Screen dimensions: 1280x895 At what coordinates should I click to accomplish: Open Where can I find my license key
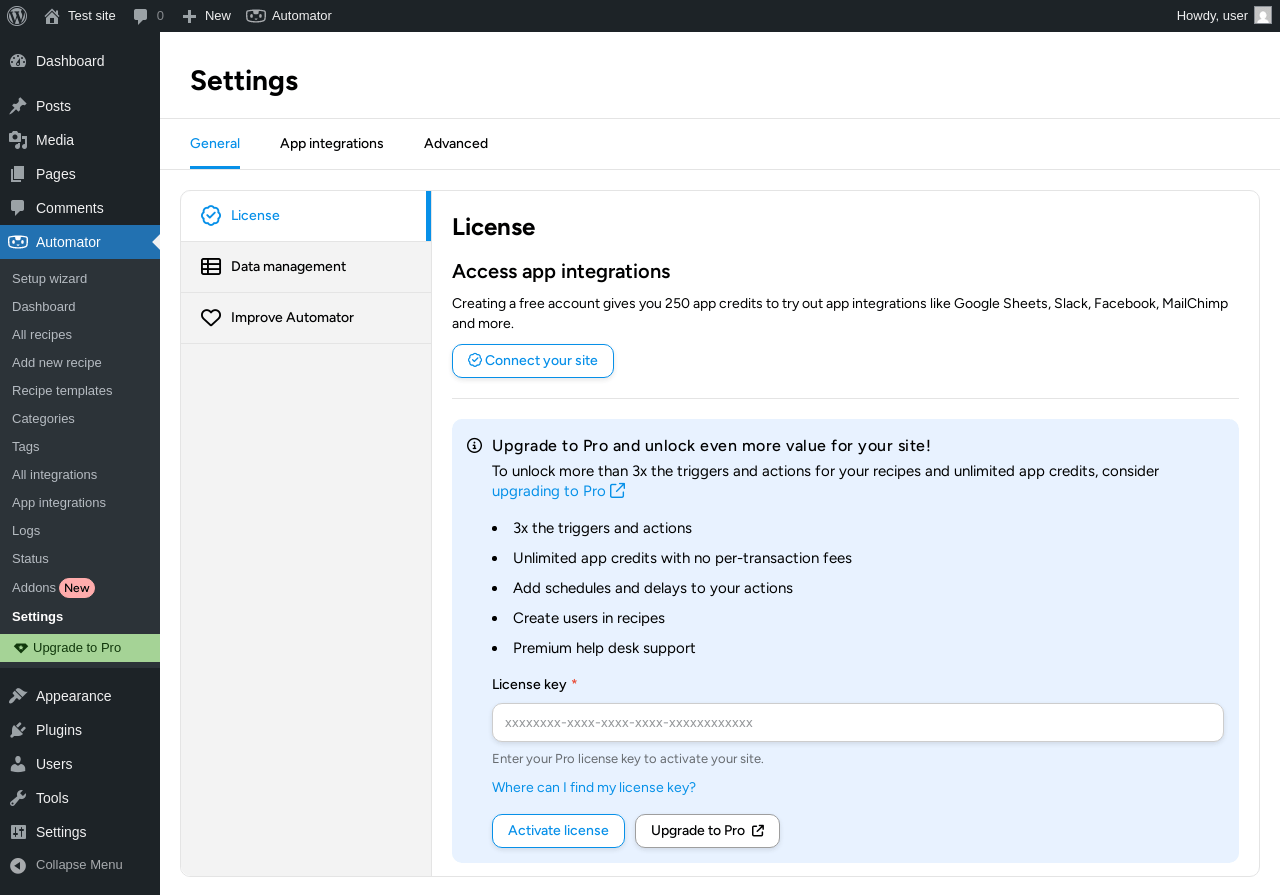[594, 787]
